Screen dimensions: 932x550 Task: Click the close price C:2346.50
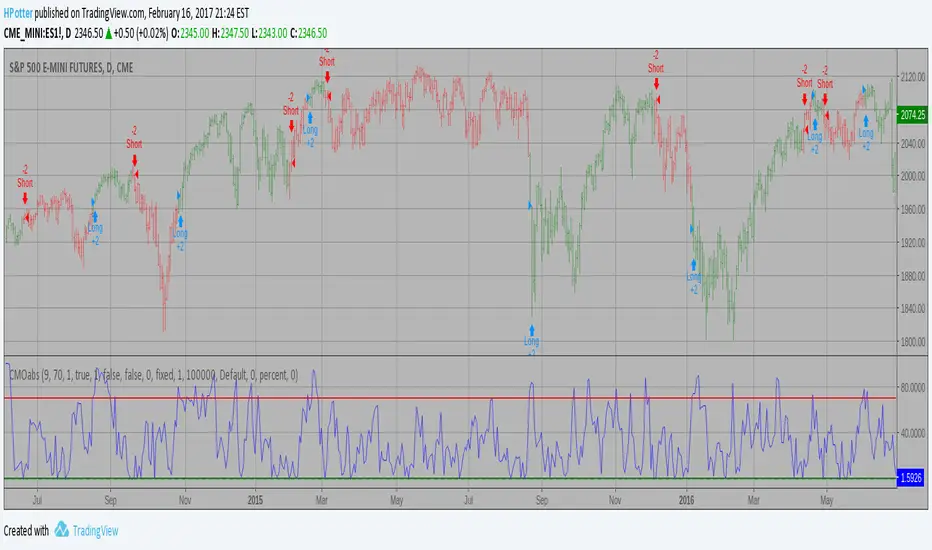308,33
